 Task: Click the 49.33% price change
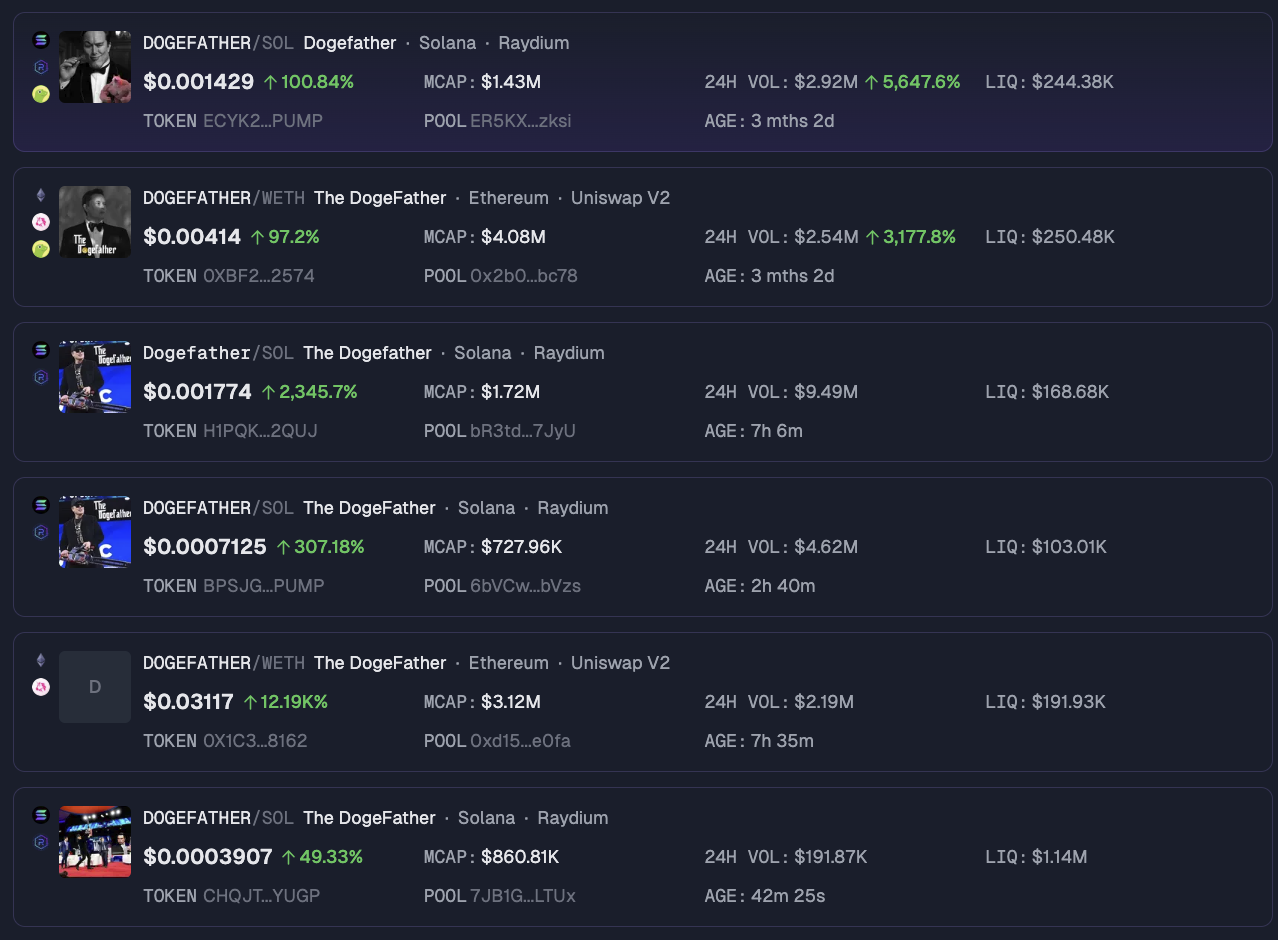point(322,857)
